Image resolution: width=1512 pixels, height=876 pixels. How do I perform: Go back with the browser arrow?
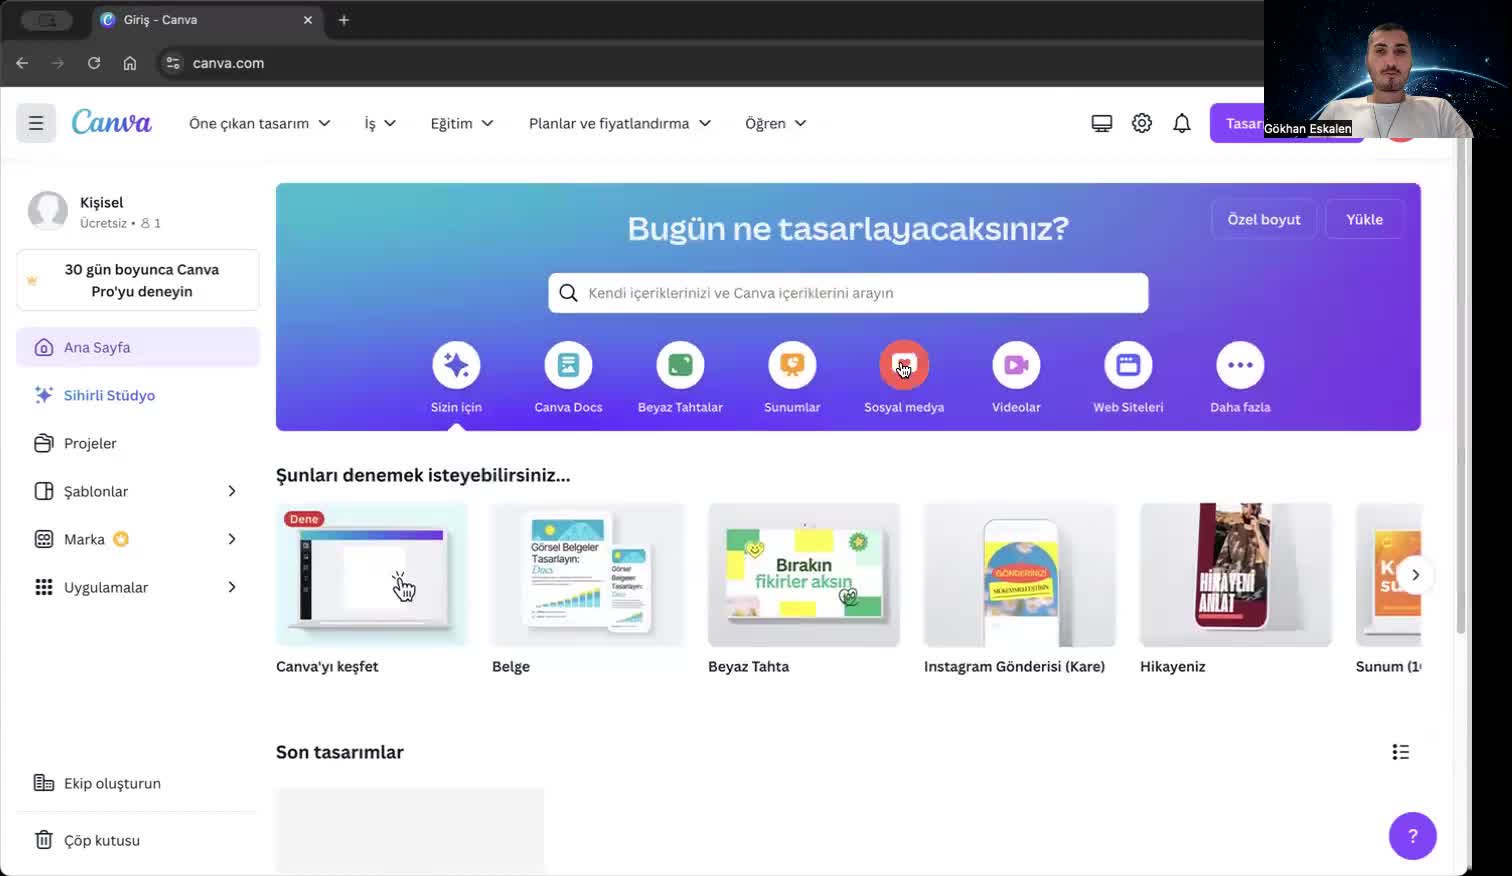22,63
